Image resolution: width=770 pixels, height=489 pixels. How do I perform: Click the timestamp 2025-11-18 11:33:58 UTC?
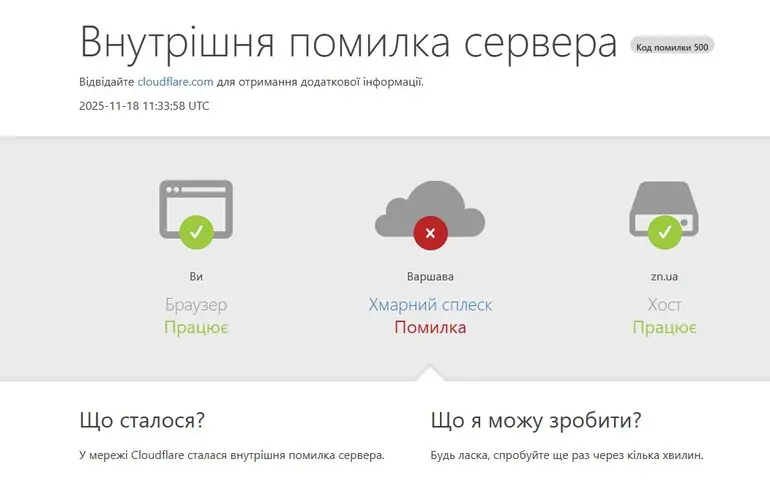coord(144,106)
